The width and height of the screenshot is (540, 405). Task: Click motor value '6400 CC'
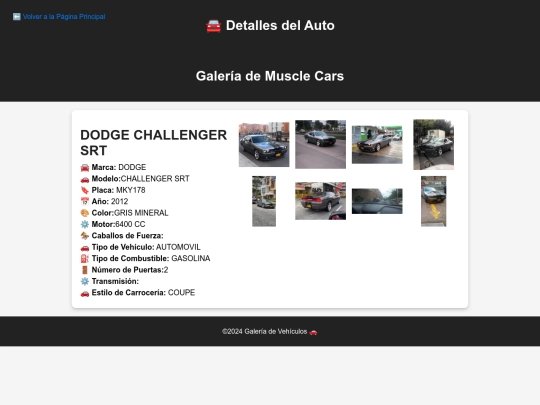[131, 224]
